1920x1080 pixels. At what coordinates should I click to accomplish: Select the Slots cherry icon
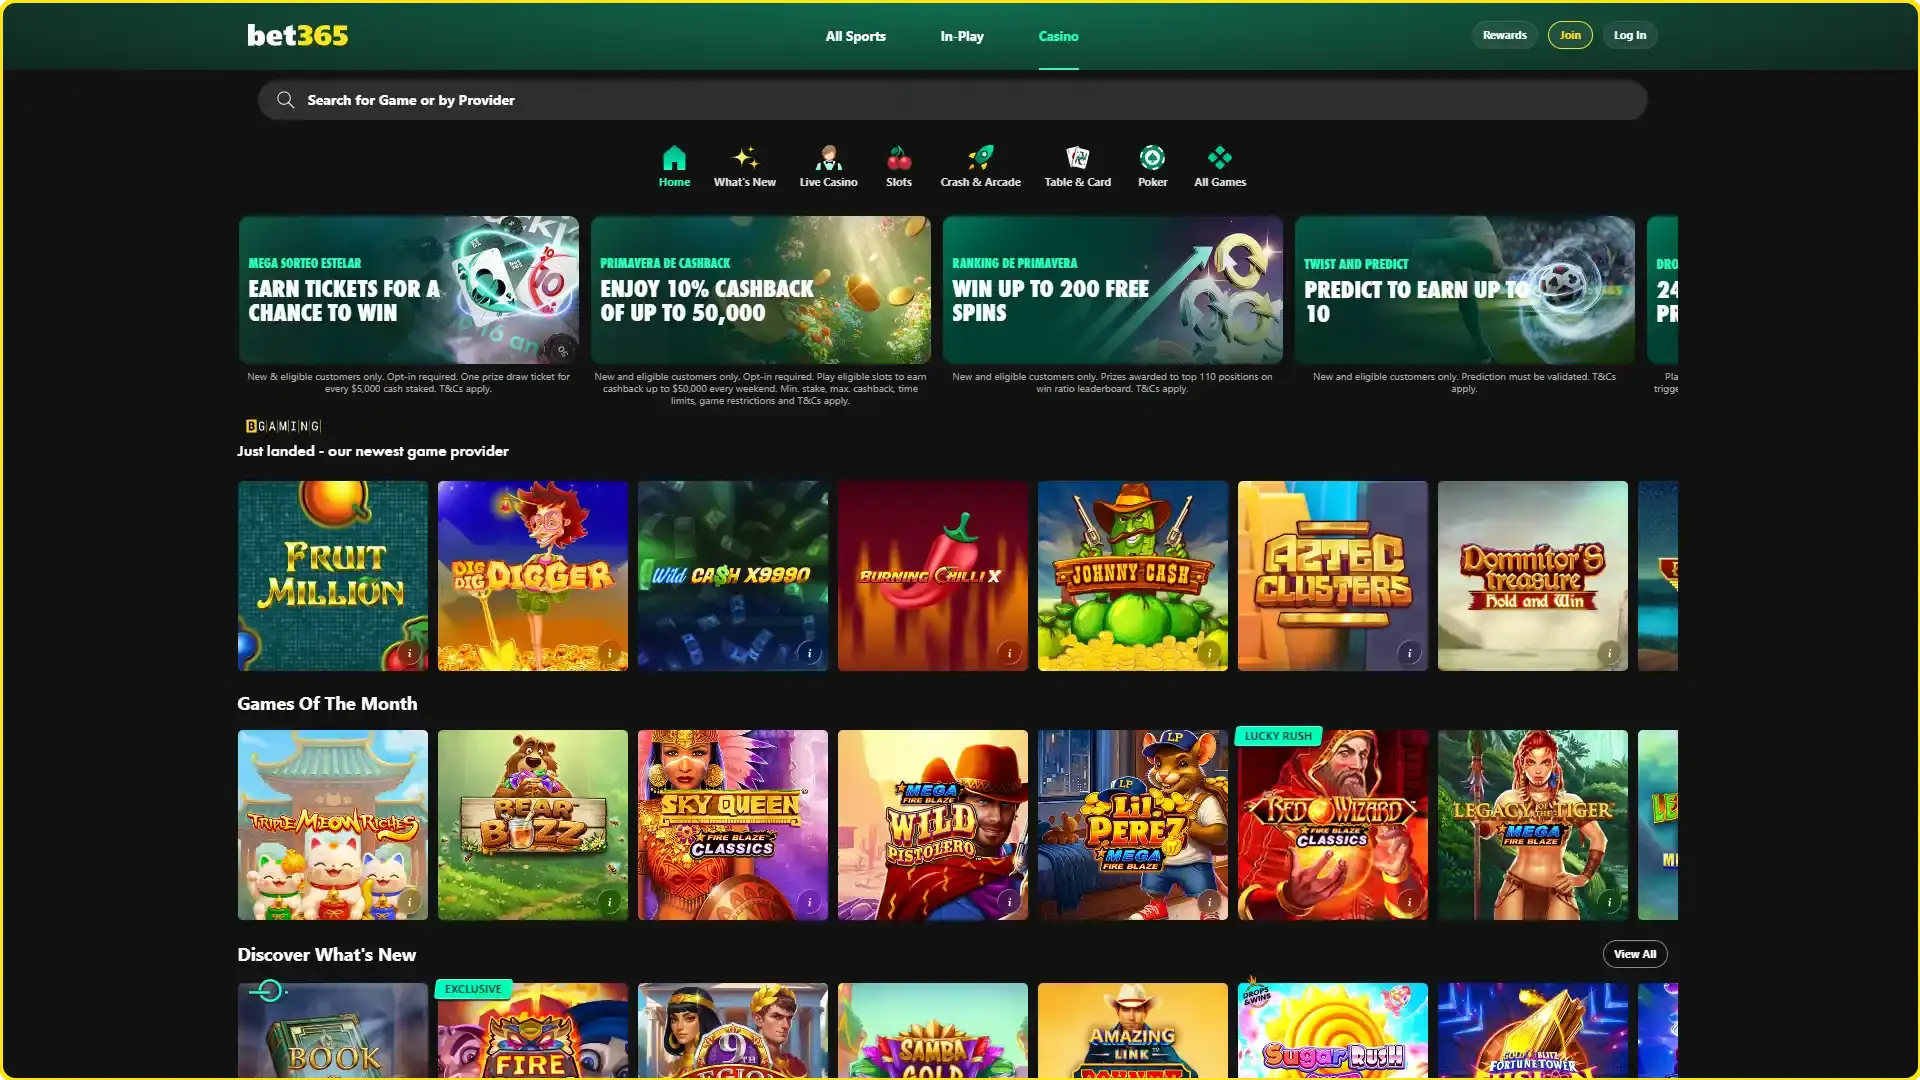[x=899, y=158]
